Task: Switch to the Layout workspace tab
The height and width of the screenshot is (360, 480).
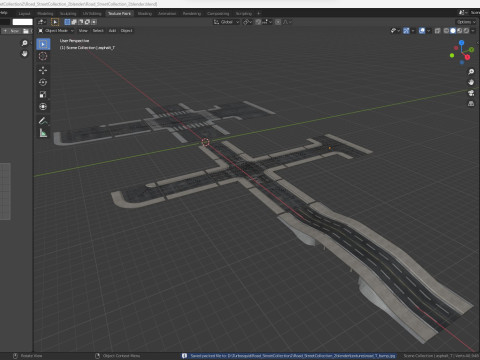Action: [24, 14]
